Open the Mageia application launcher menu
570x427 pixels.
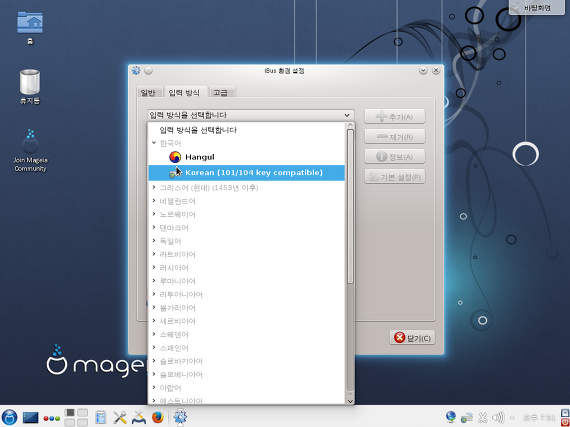(9, 417)
